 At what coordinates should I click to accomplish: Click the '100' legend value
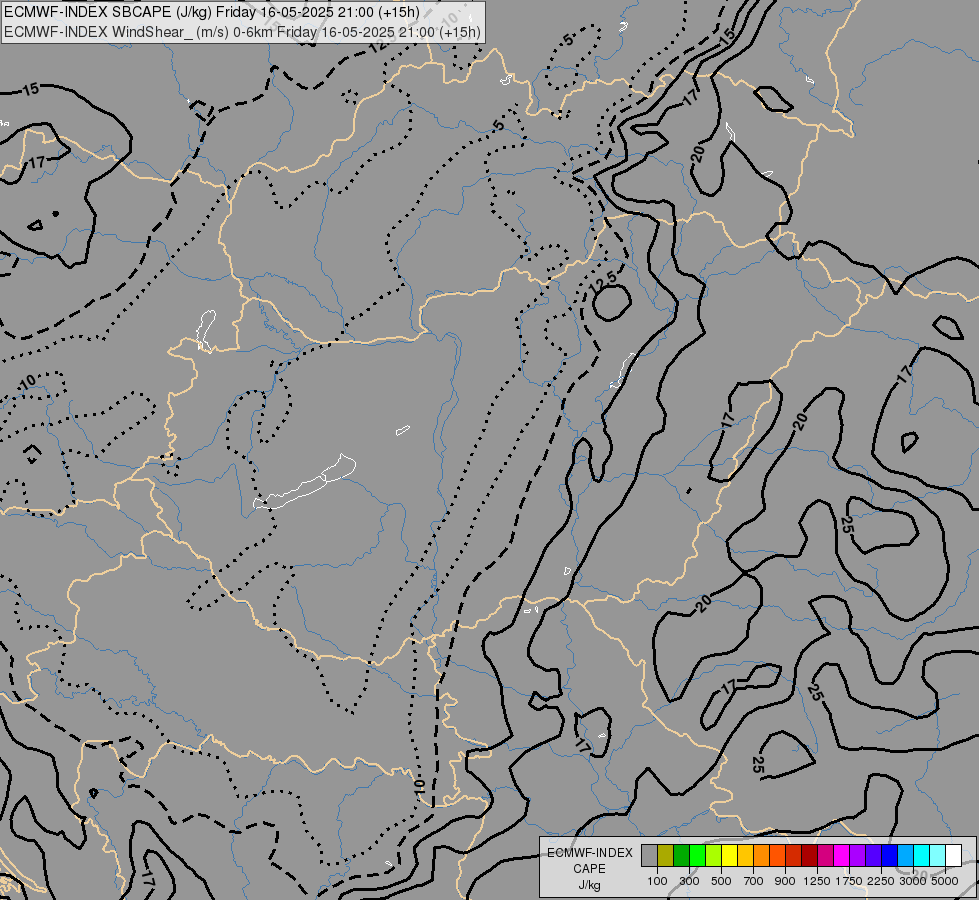[x=657, y=881]
